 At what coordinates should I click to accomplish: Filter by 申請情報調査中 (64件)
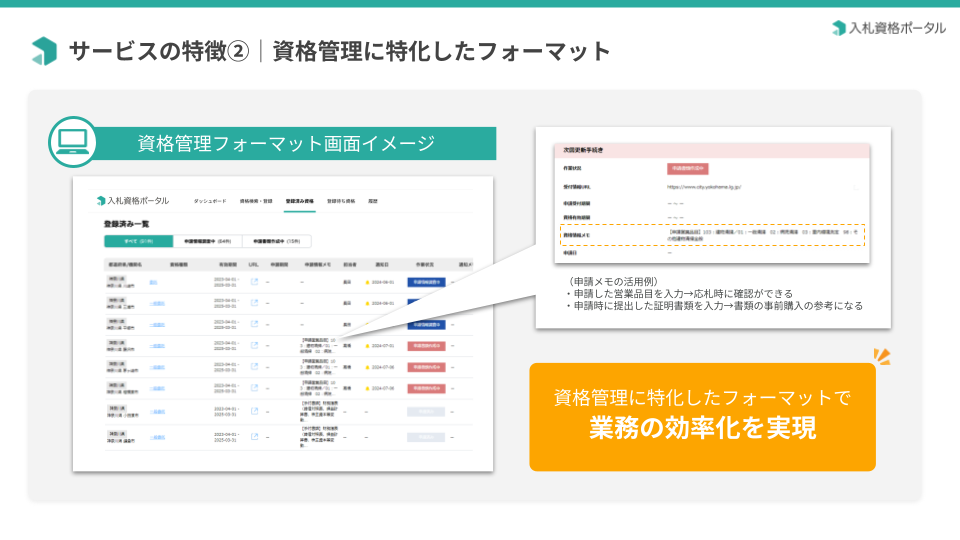click(x=208, y=241)
